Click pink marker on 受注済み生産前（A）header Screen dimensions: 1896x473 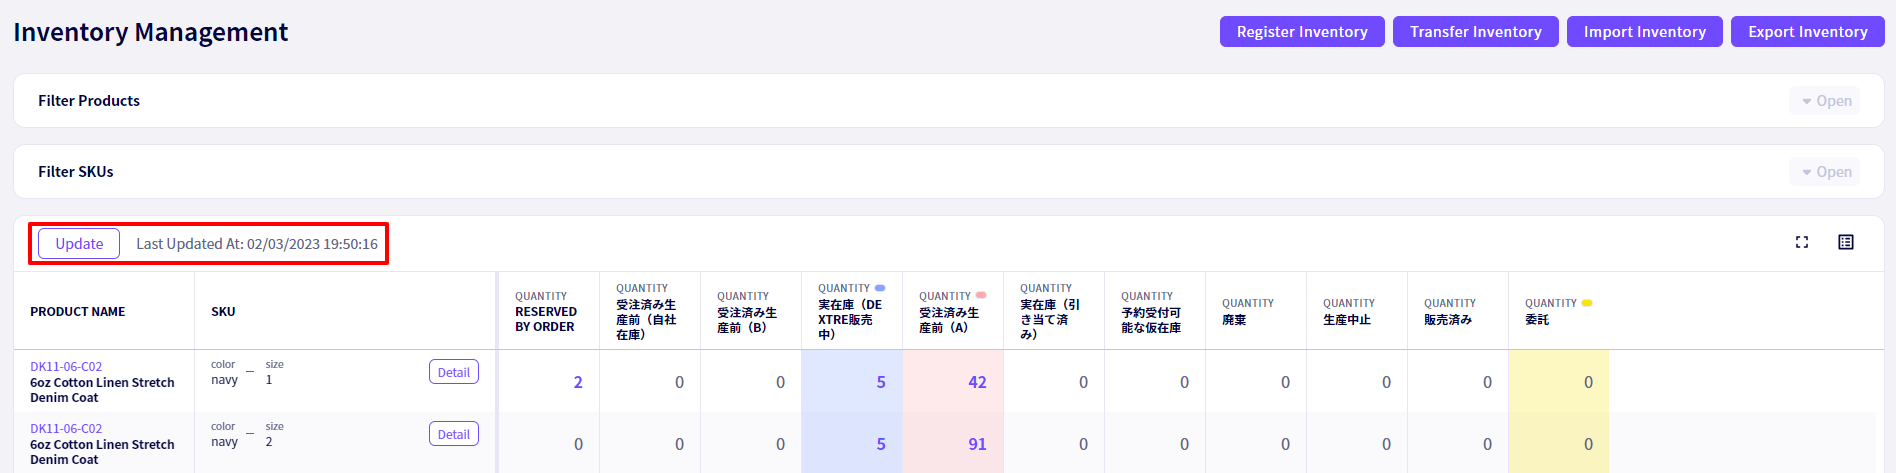(x=981, y=295)
